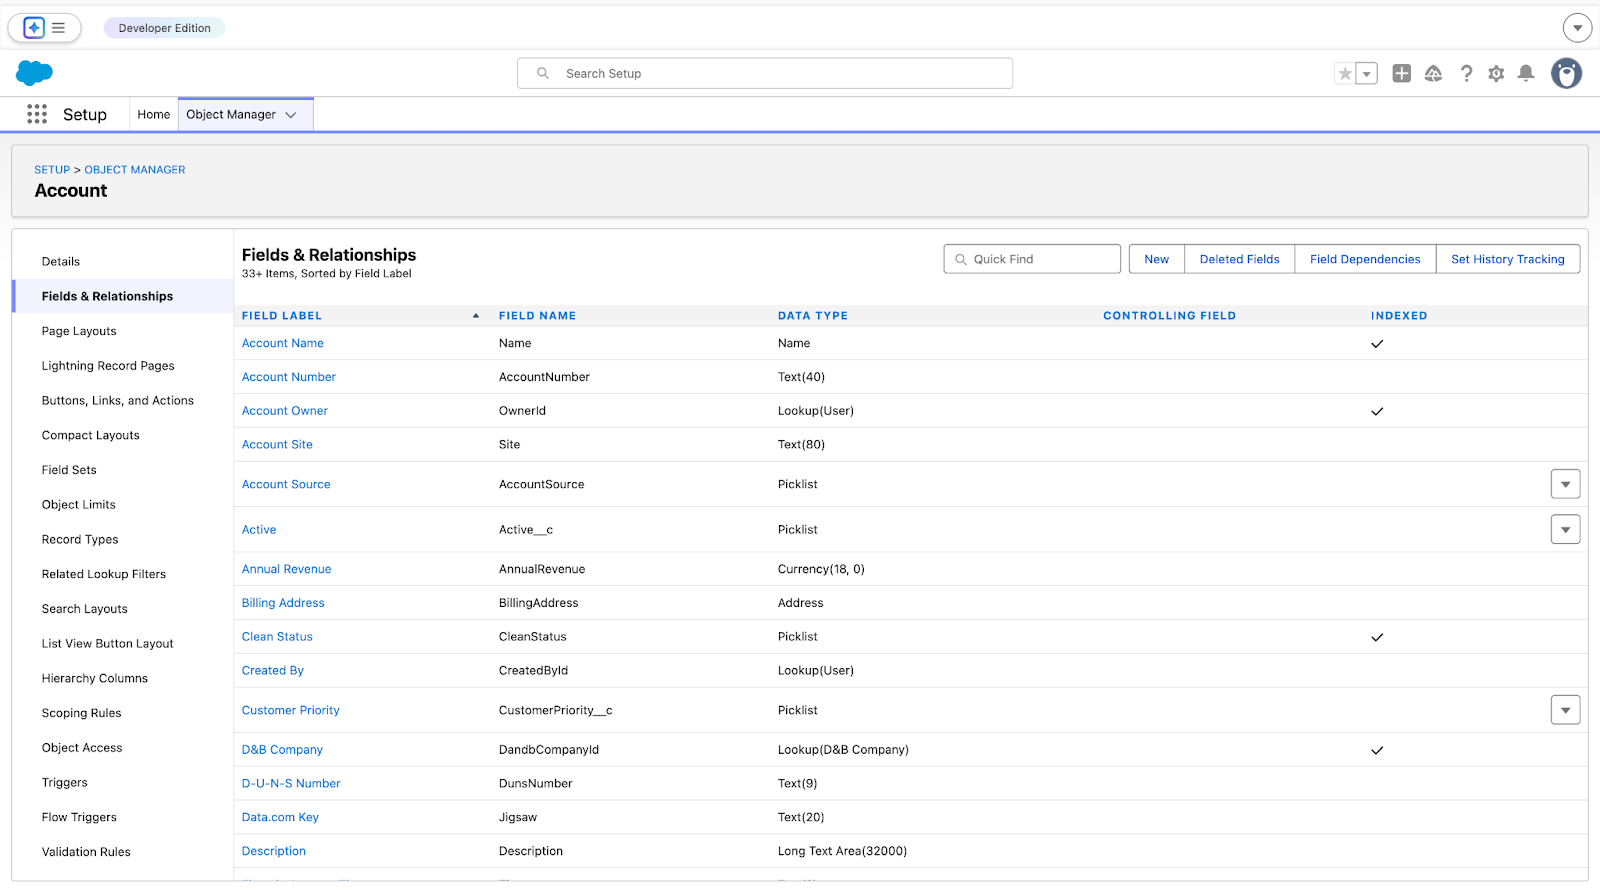This screenshot has width=1600, height=893.
Task: Open the Annual Revenue field link
Action: pos(287,569)
